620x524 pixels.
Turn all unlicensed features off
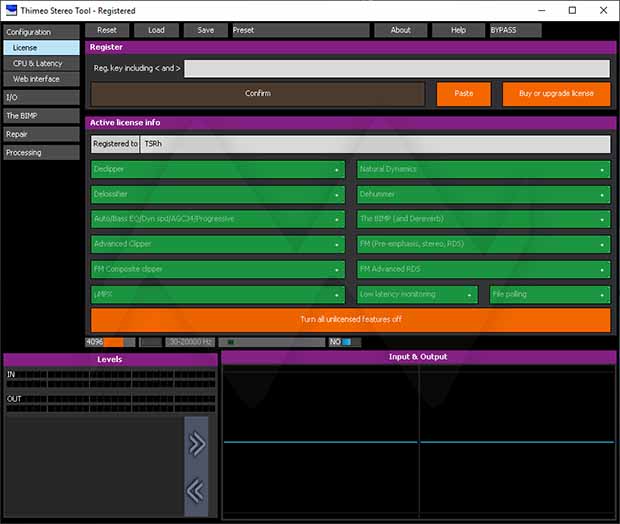[351, 320]
